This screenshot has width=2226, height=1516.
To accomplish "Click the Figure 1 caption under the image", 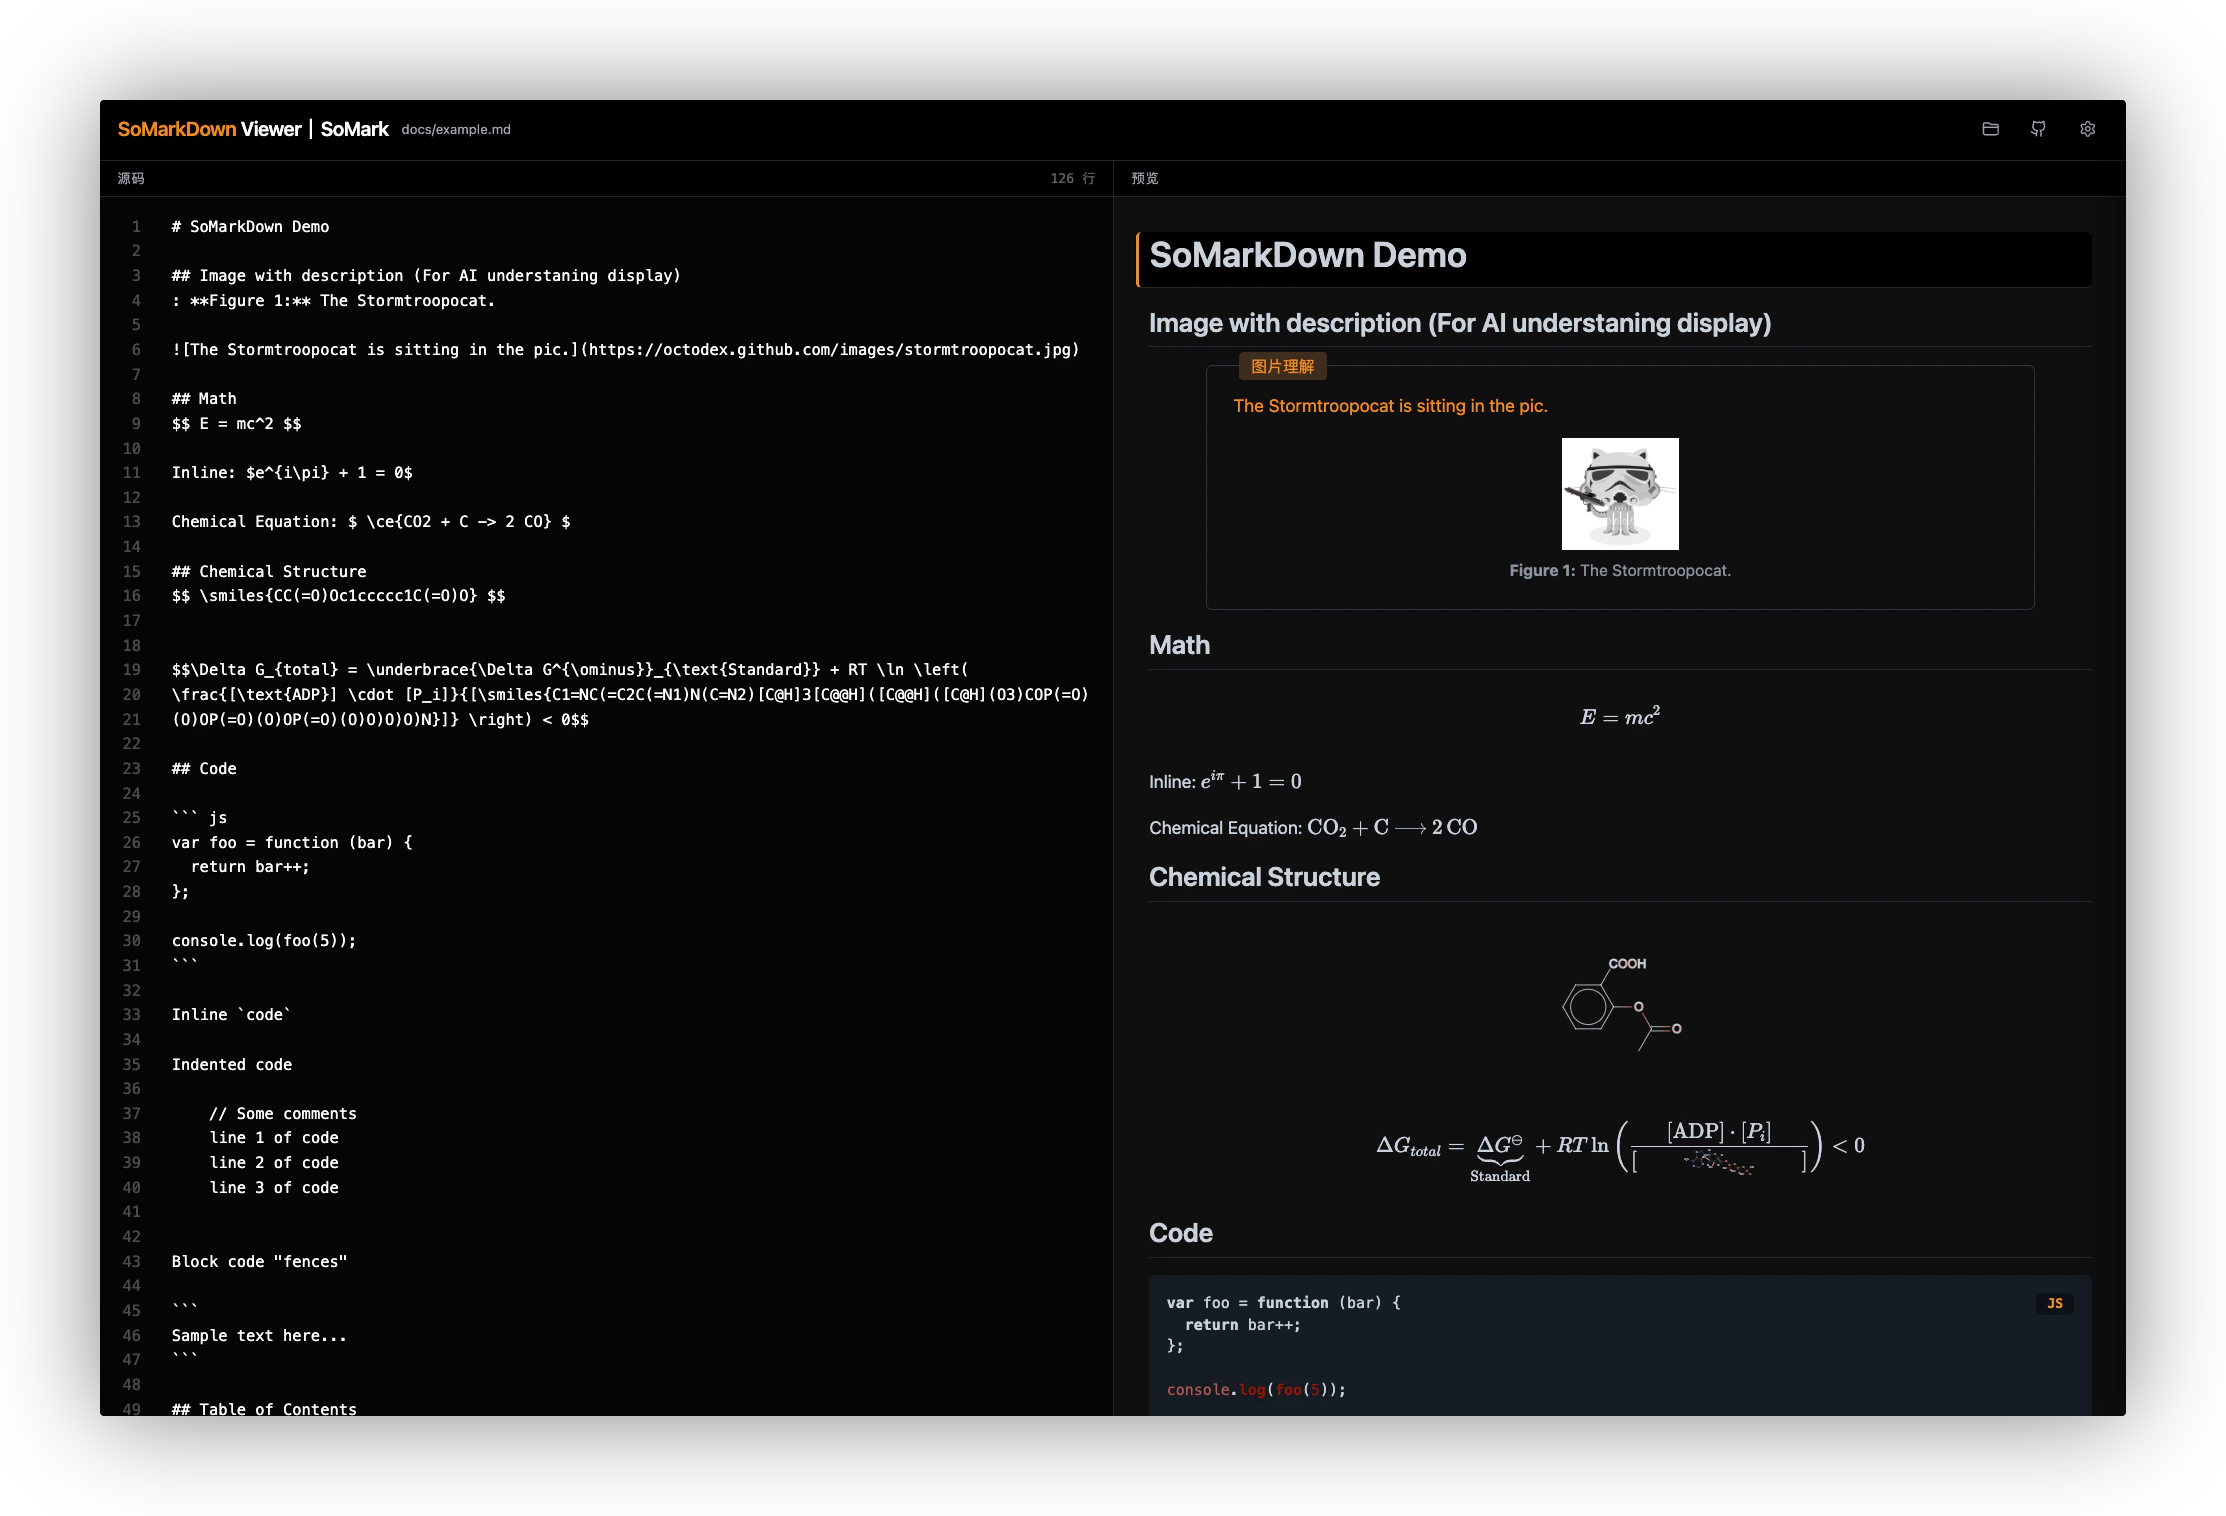I will tap(1620, 570).
